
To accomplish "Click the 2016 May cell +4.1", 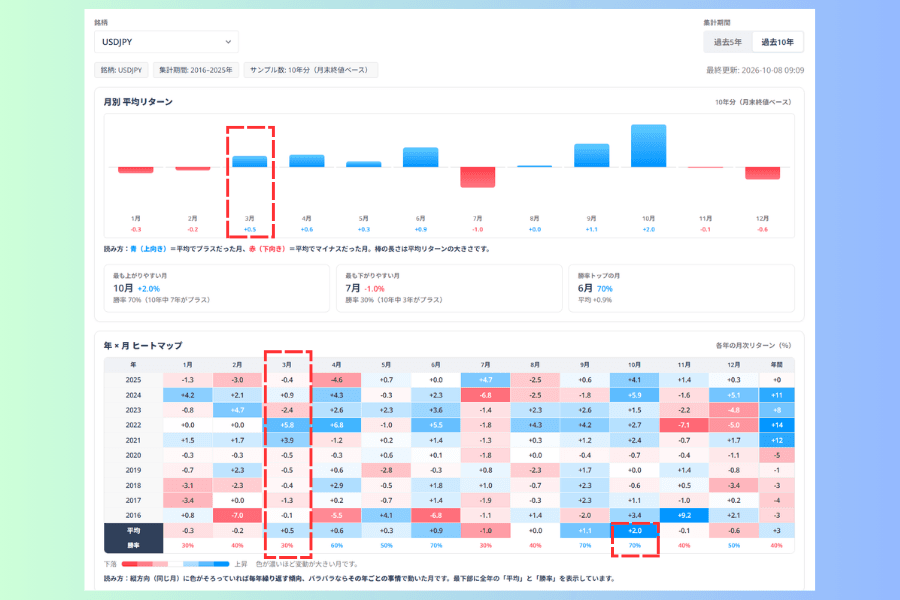I will [386, 515].
